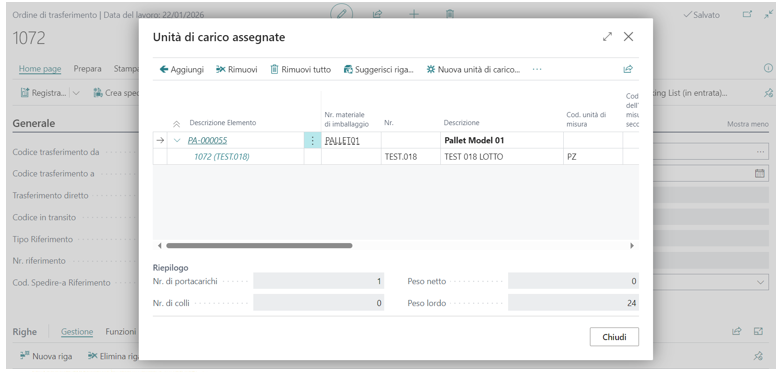The image size is (780, 372).
Task: Collapse all rows with double chevron header icon
Action: 176,124
